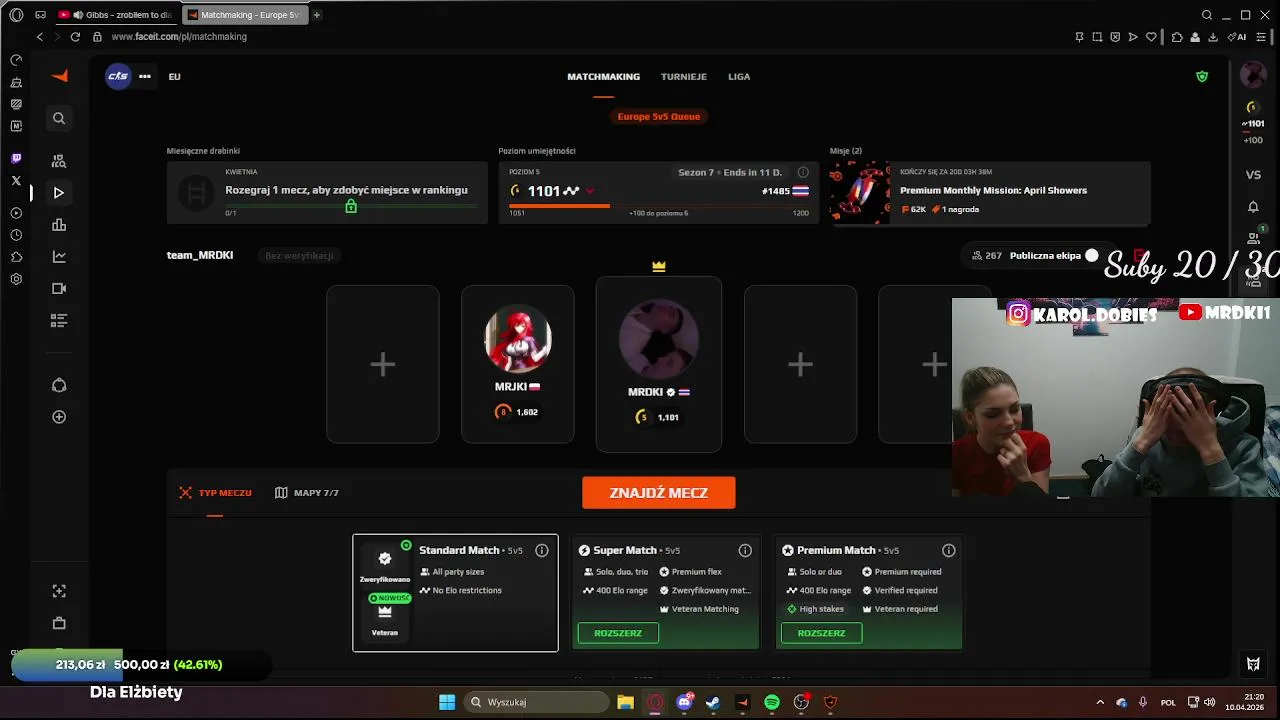
Task: Show Standard Match info icon
Action: [542, 550]
